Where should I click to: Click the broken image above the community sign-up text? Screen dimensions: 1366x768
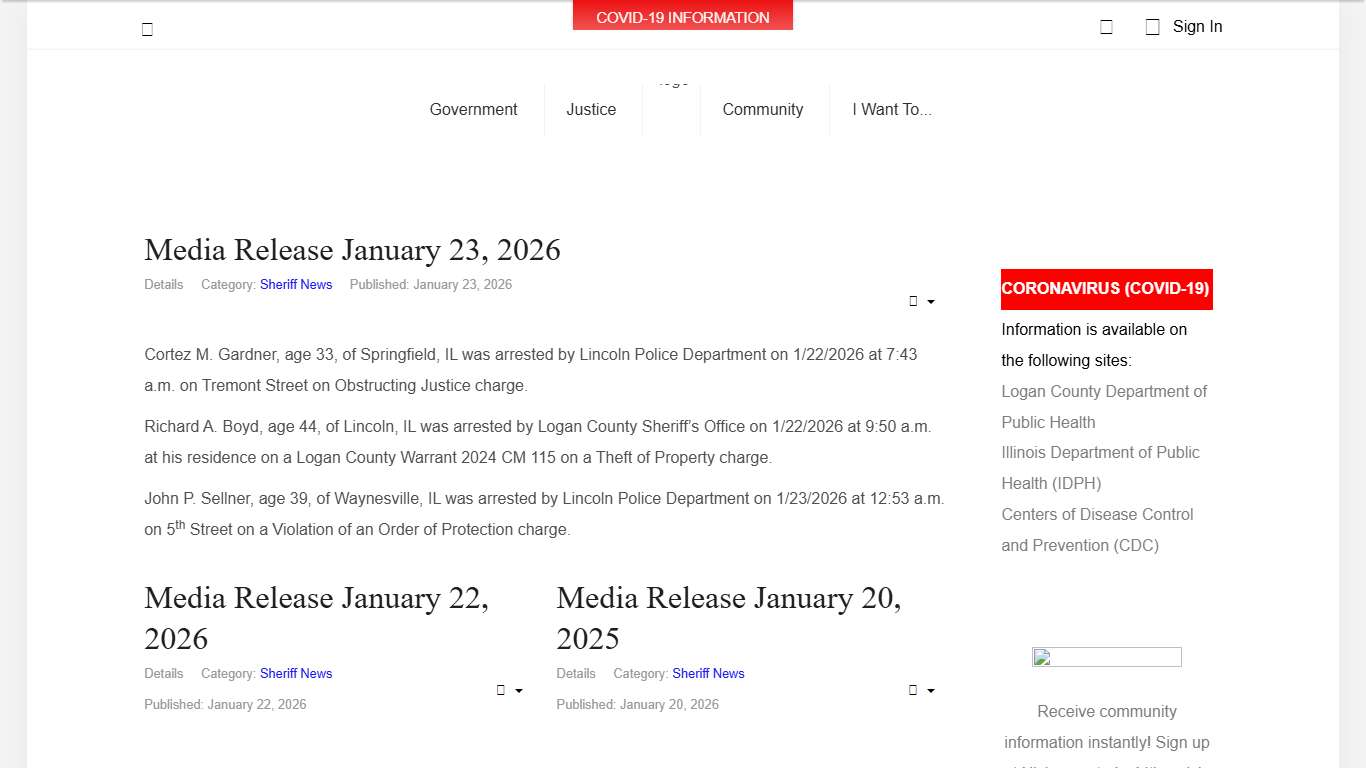pos(1106,657)
